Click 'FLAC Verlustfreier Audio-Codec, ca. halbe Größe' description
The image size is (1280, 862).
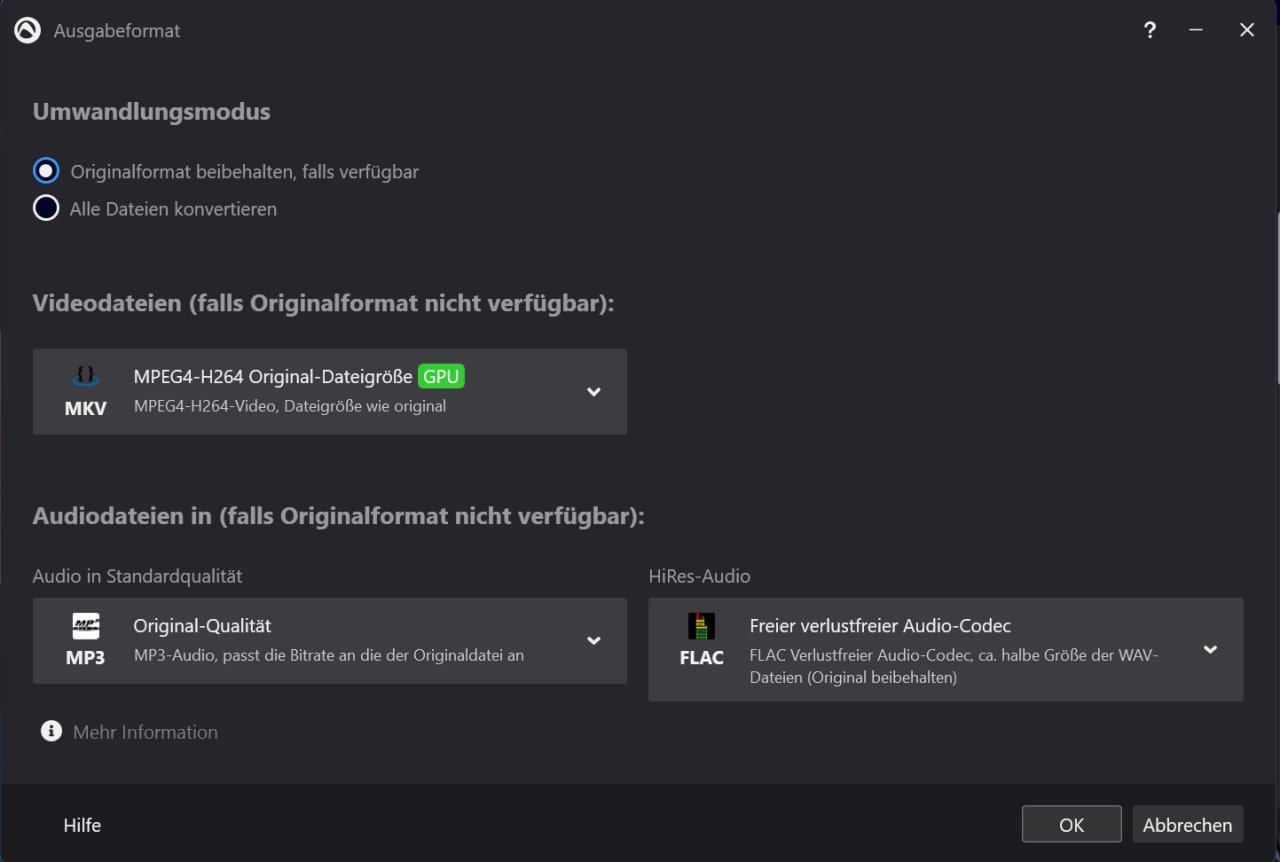pyautogui.click(x=953, y=666)
